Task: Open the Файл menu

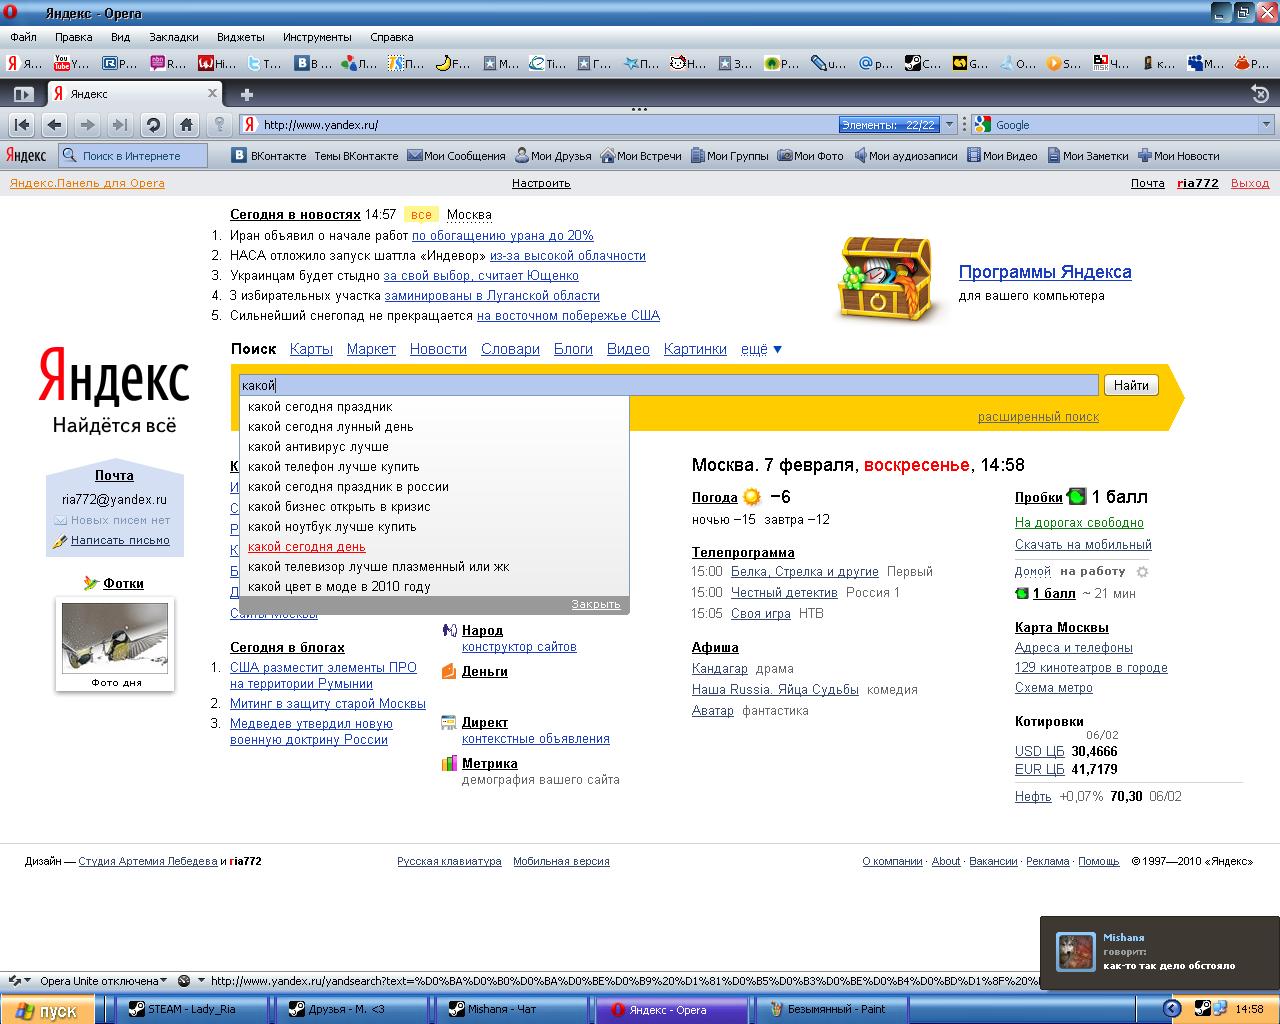Action: point(23,37)
